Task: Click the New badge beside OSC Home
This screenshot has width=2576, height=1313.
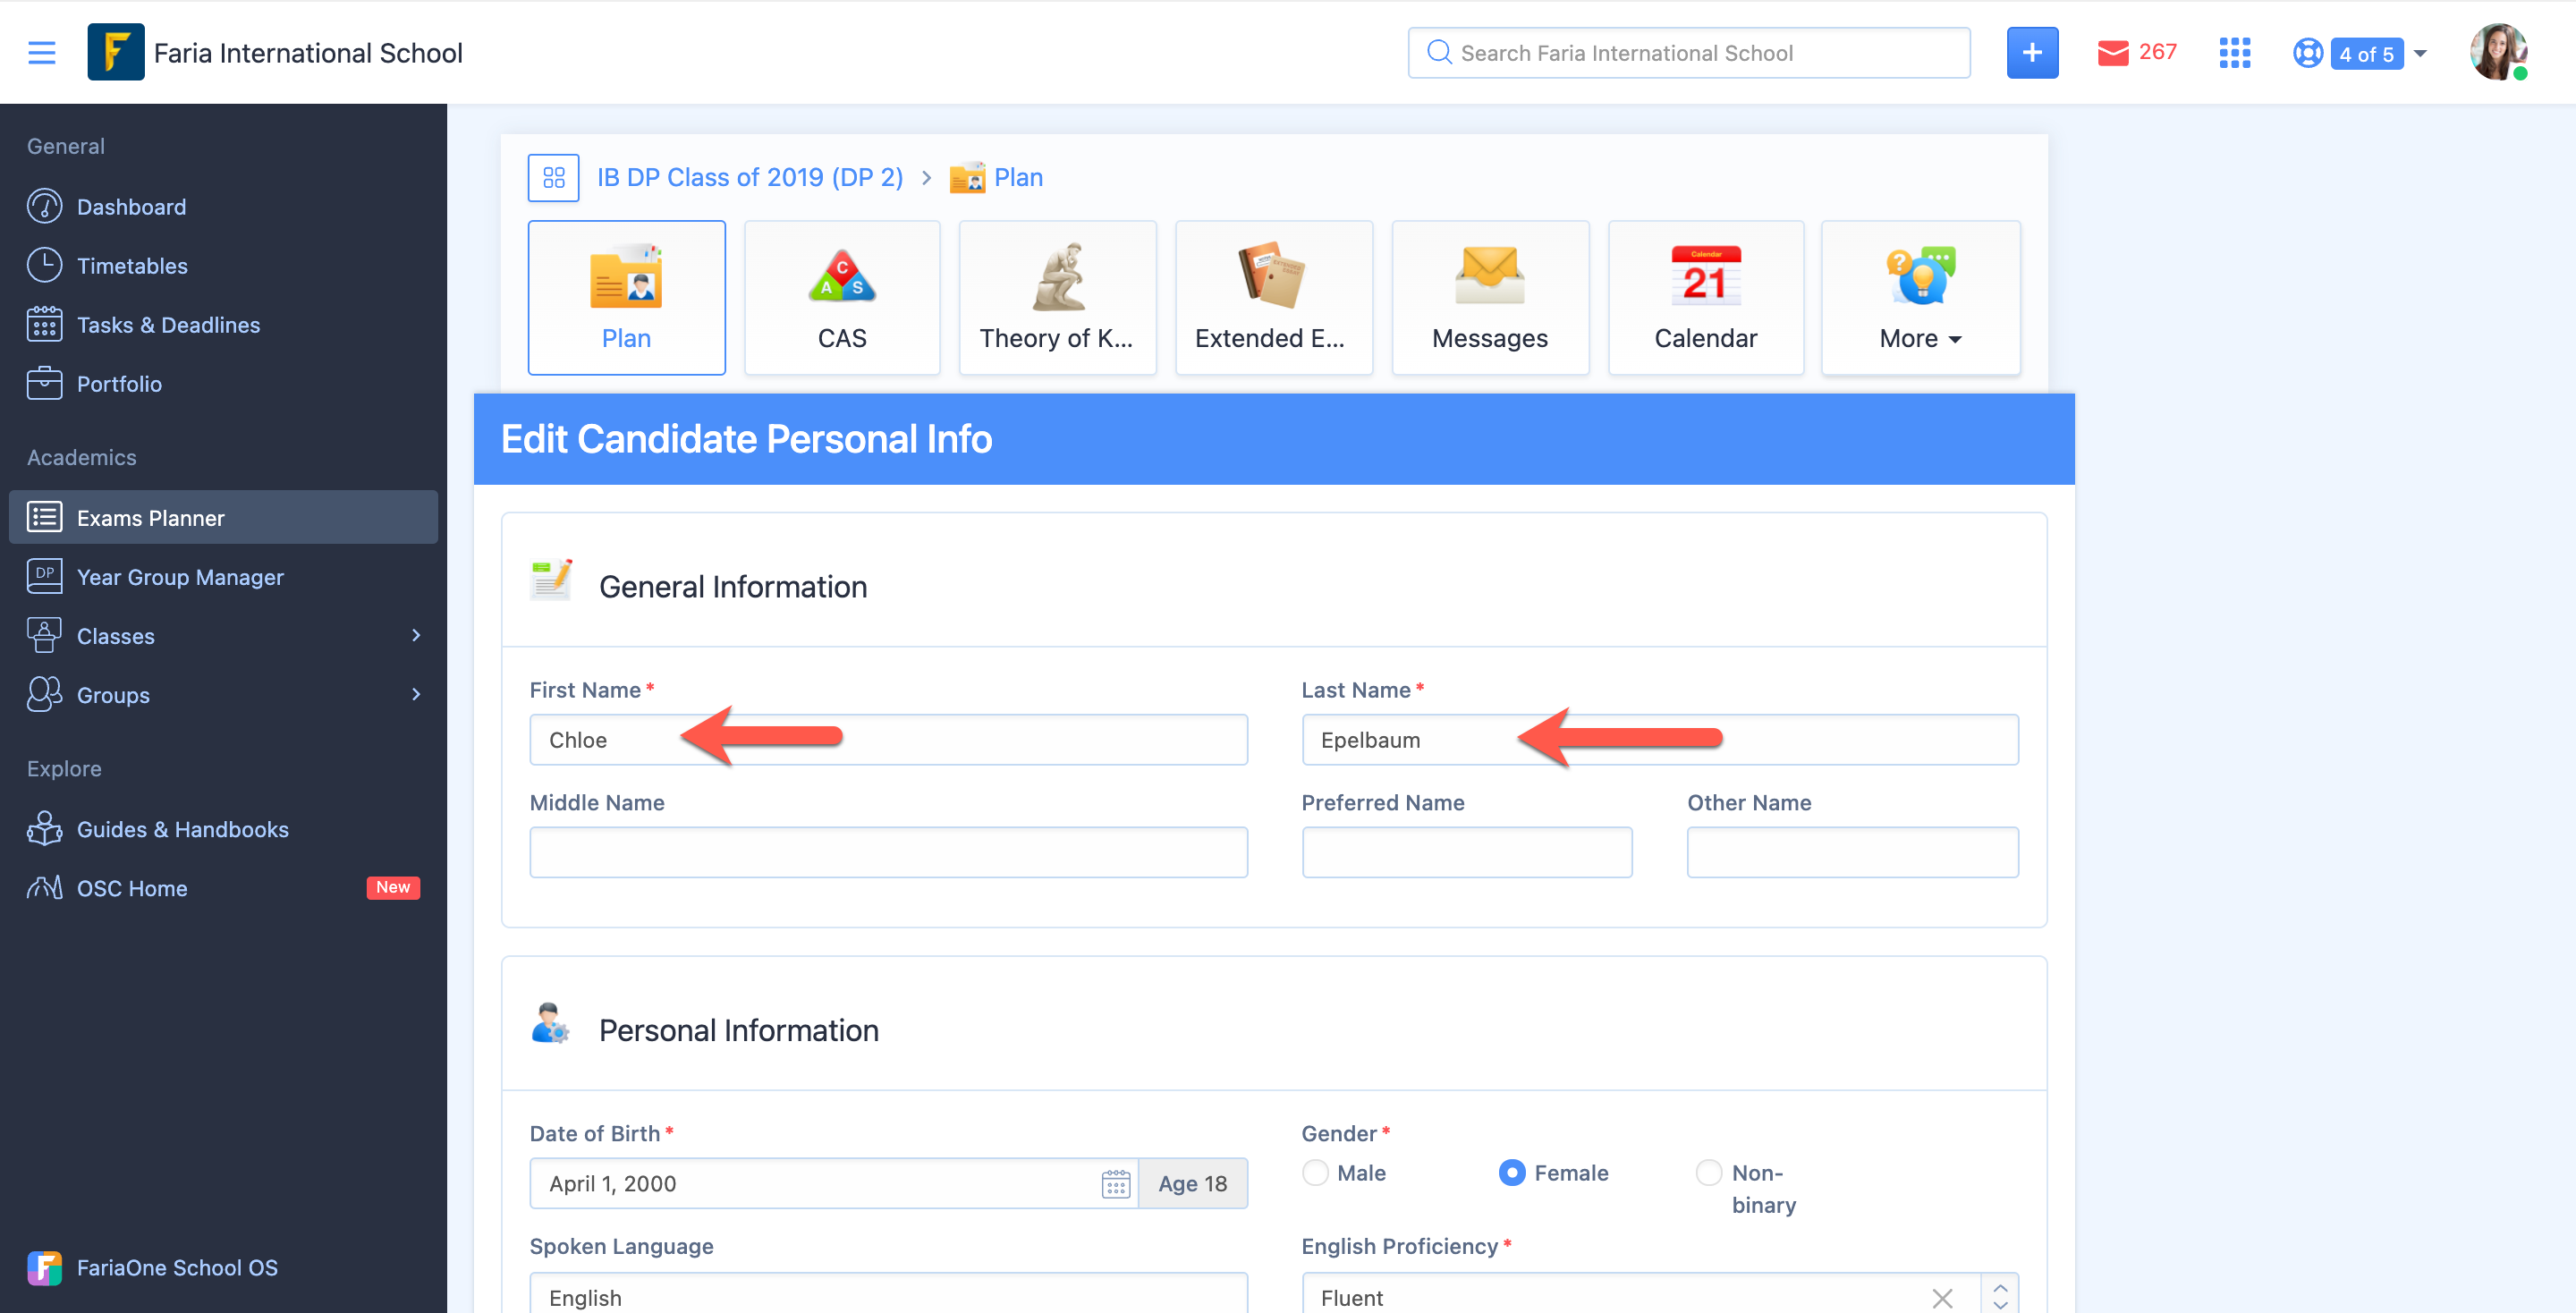Action: click(x=393, y=888)
